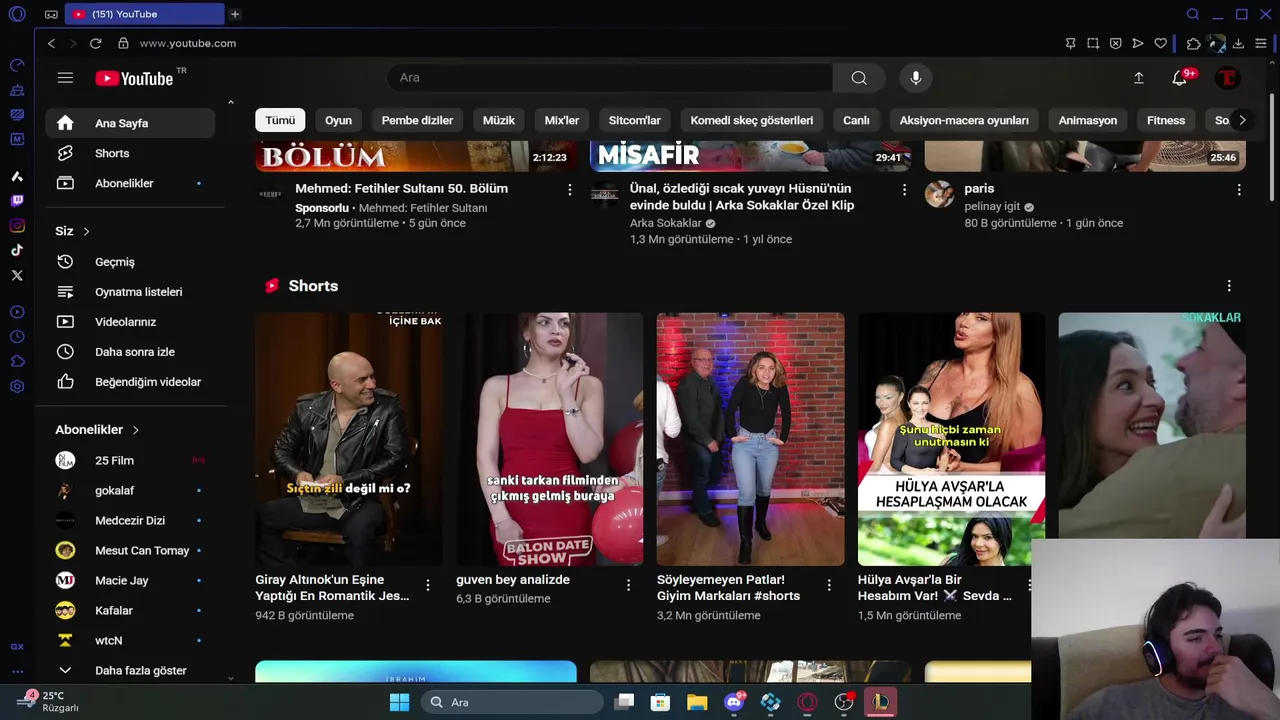Image resolution: width=1280 pixels, height=720 pixels.
Task: Select the Müzik filter chip
Action: tap(499, 120)
